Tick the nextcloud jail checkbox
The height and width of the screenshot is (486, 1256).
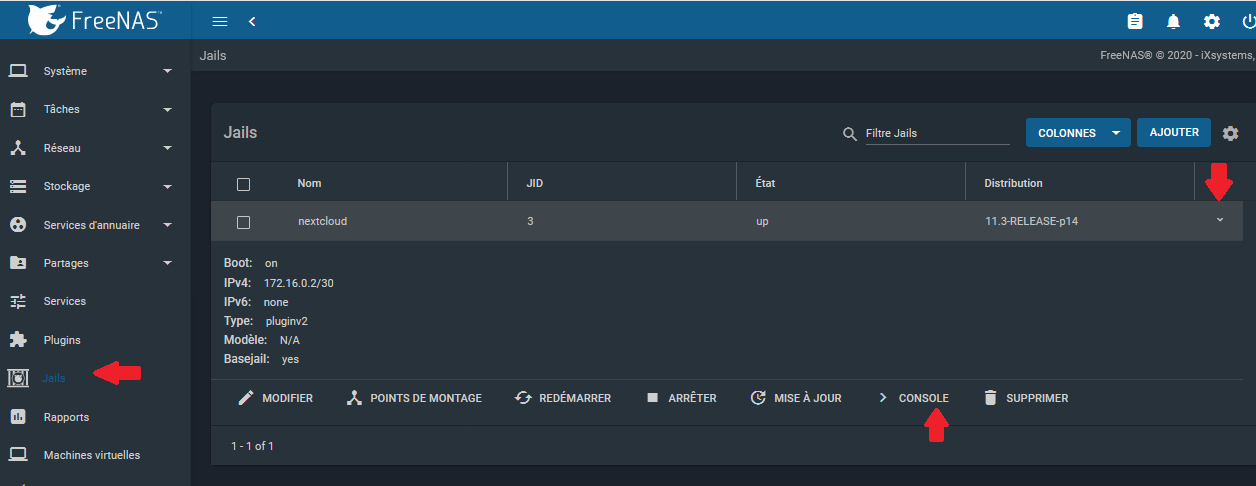(243, 222)
